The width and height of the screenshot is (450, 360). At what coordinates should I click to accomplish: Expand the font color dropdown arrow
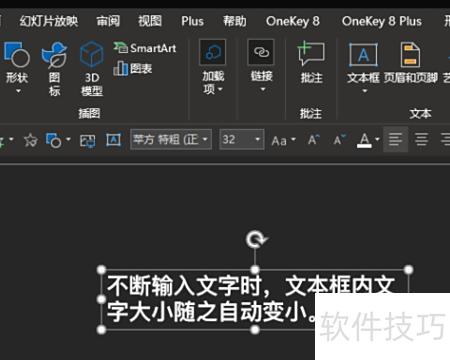click(377, 139)
